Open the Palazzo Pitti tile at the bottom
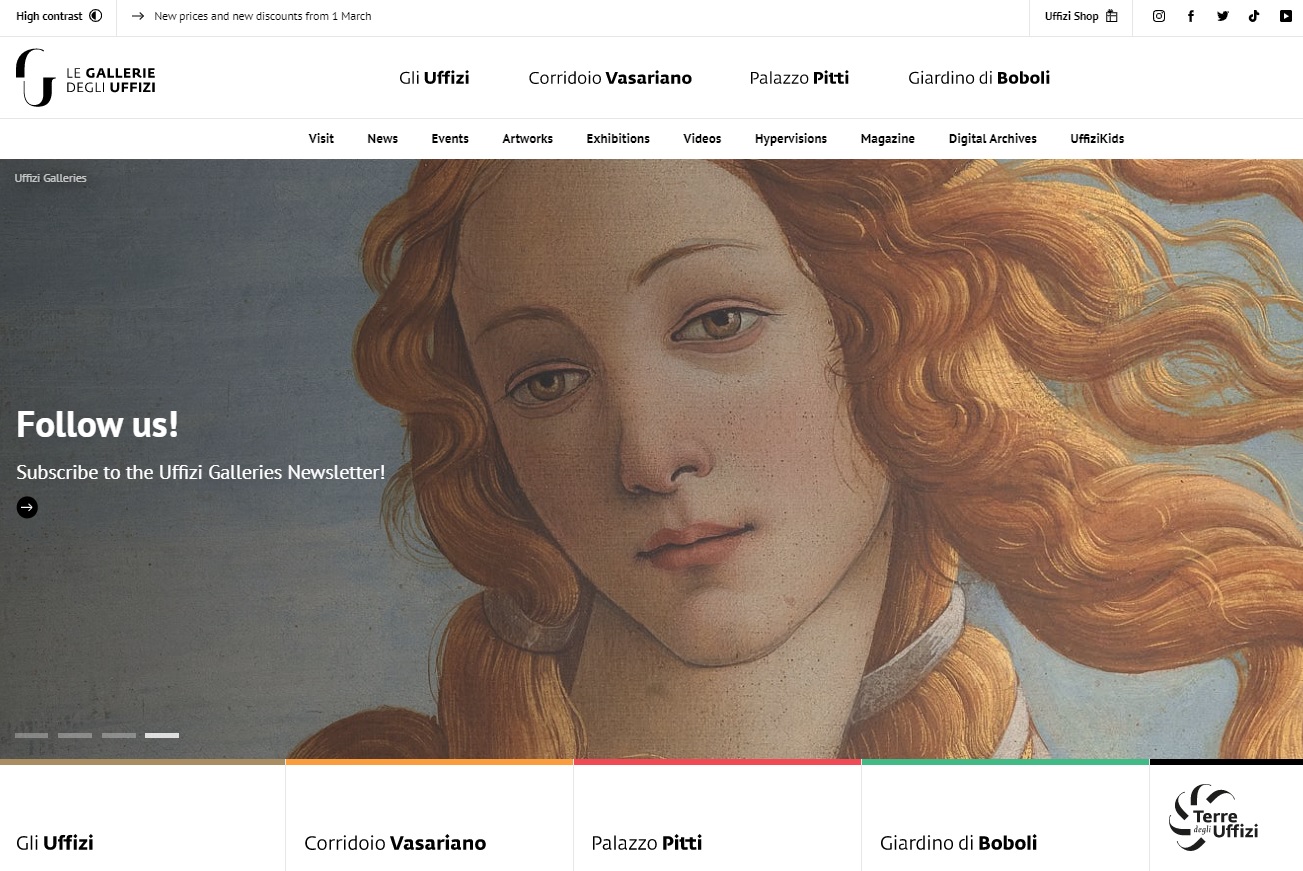1303x871 pixels. pyautogui.click(x=718, y=815)
